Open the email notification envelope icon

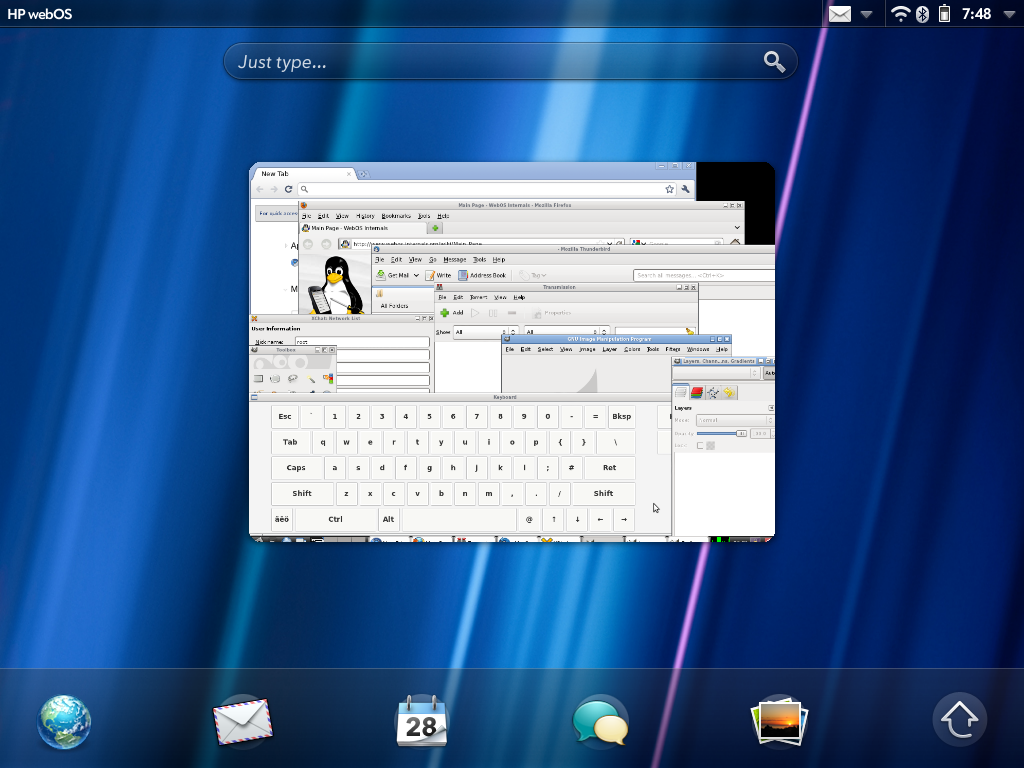(840, 14)
